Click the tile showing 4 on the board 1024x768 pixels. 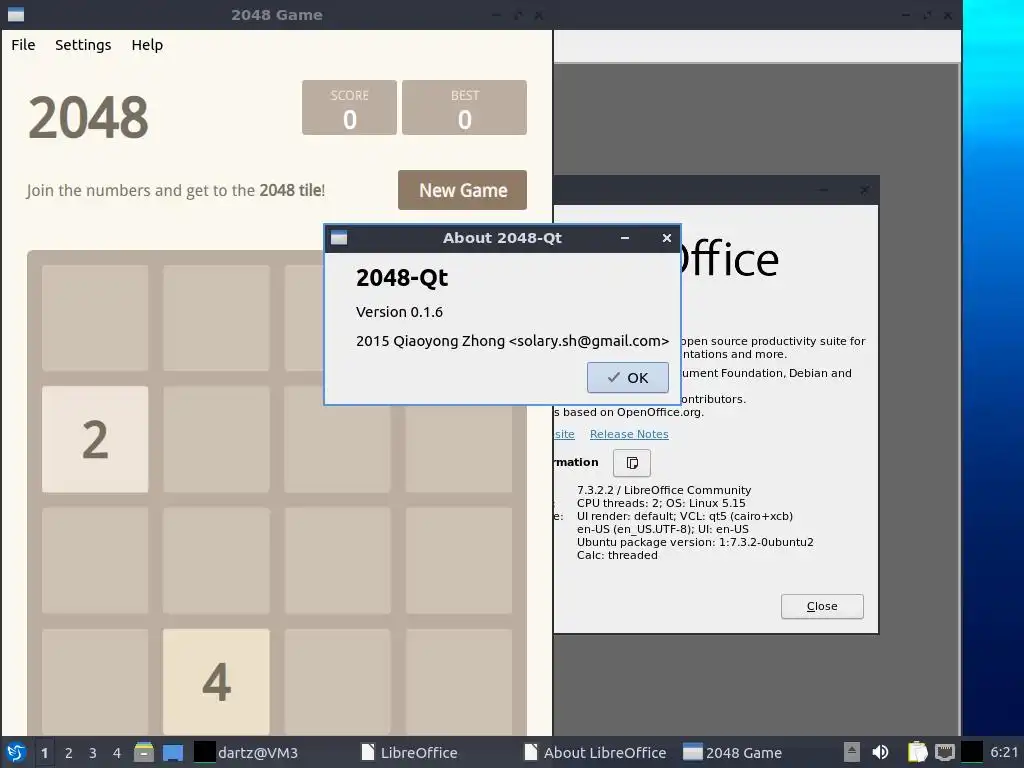point(216,682)
